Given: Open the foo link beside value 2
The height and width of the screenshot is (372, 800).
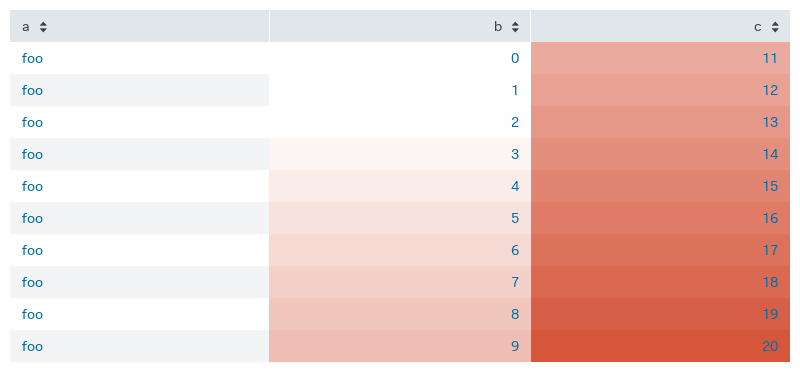Looking at the screenshot, I should (x=32, y=122).
